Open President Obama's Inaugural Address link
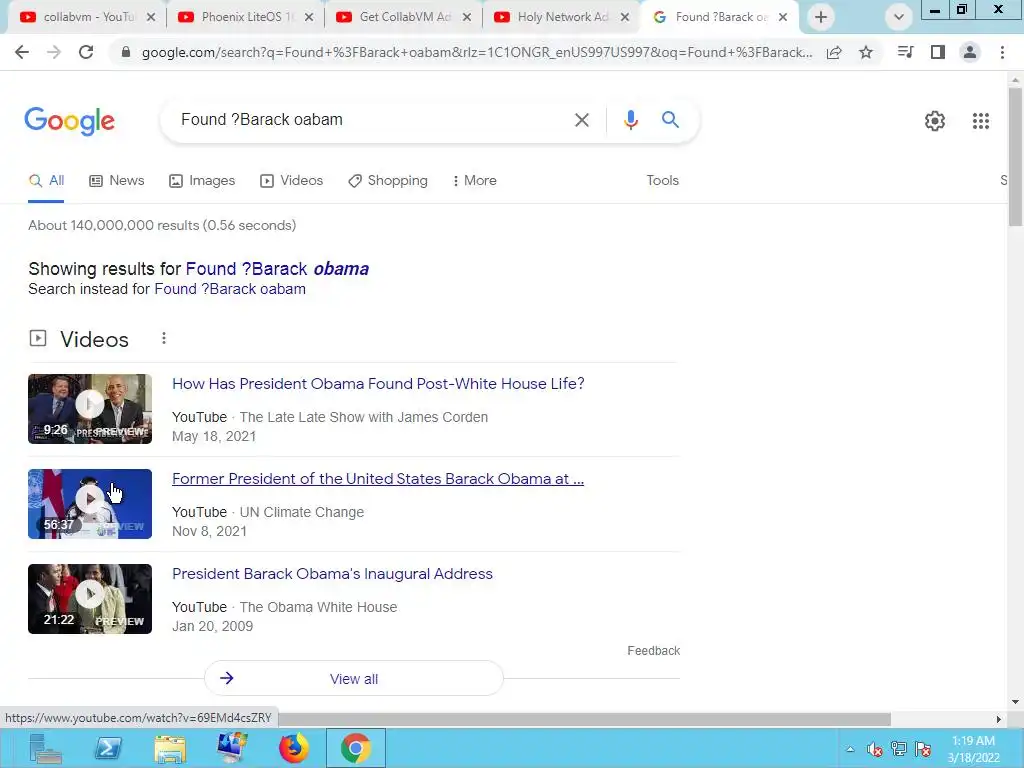This screenshot has width=1024, height=768. coord(332,573)
